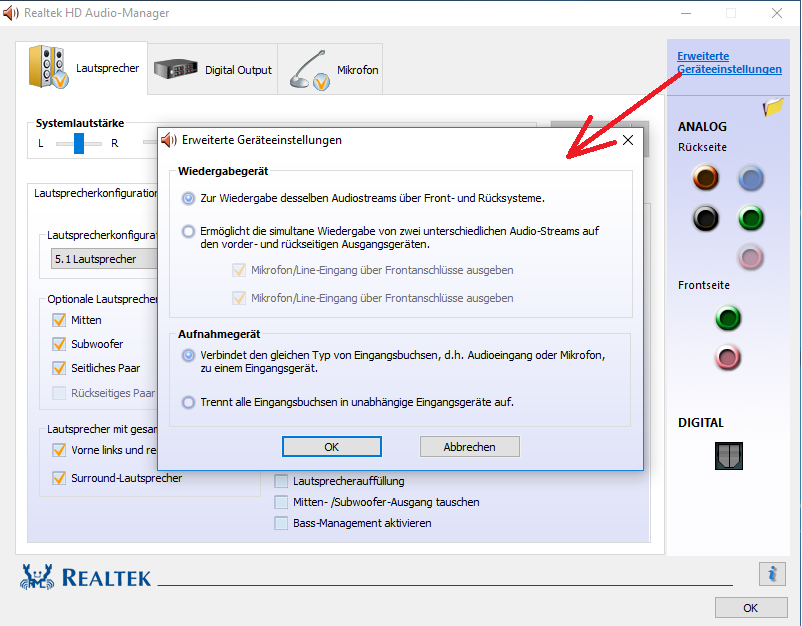
Task: Click the receiver icon of Digital Output
Action: (175, 69)
